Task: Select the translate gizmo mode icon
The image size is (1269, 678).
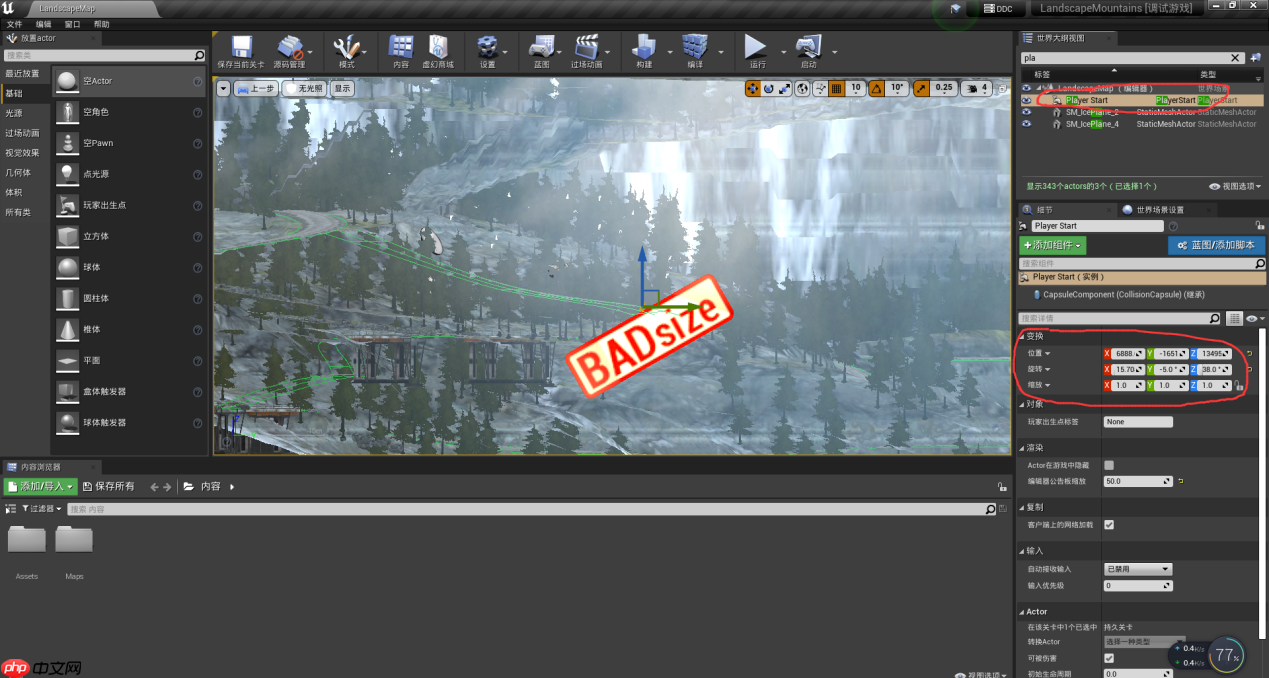Action: click(x=753, y=88)
